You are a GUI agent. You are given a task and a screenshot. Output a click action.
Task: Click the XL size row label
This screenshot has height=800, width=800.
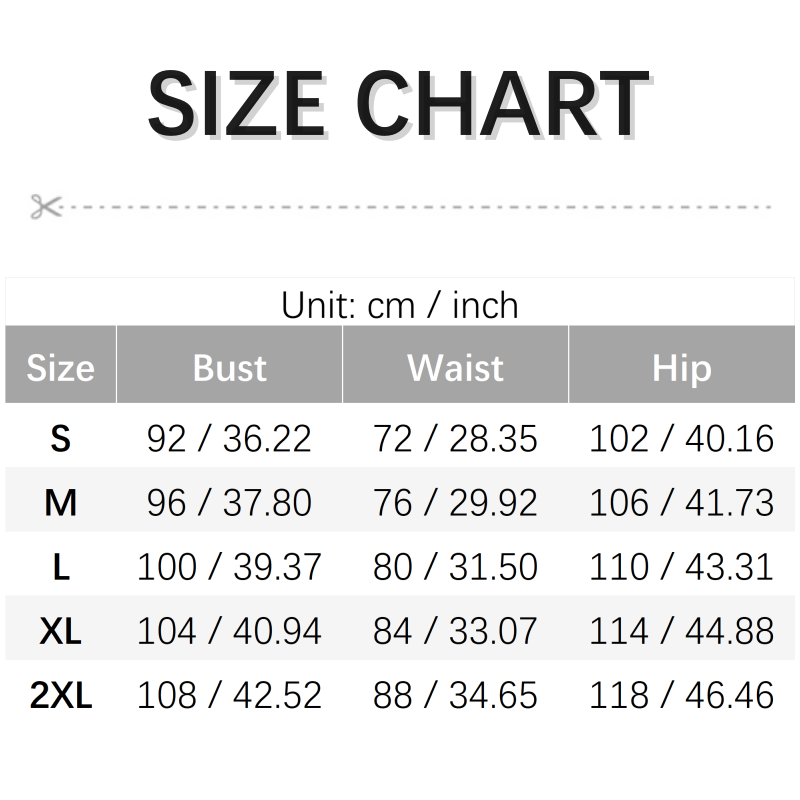tap(60, 631)
